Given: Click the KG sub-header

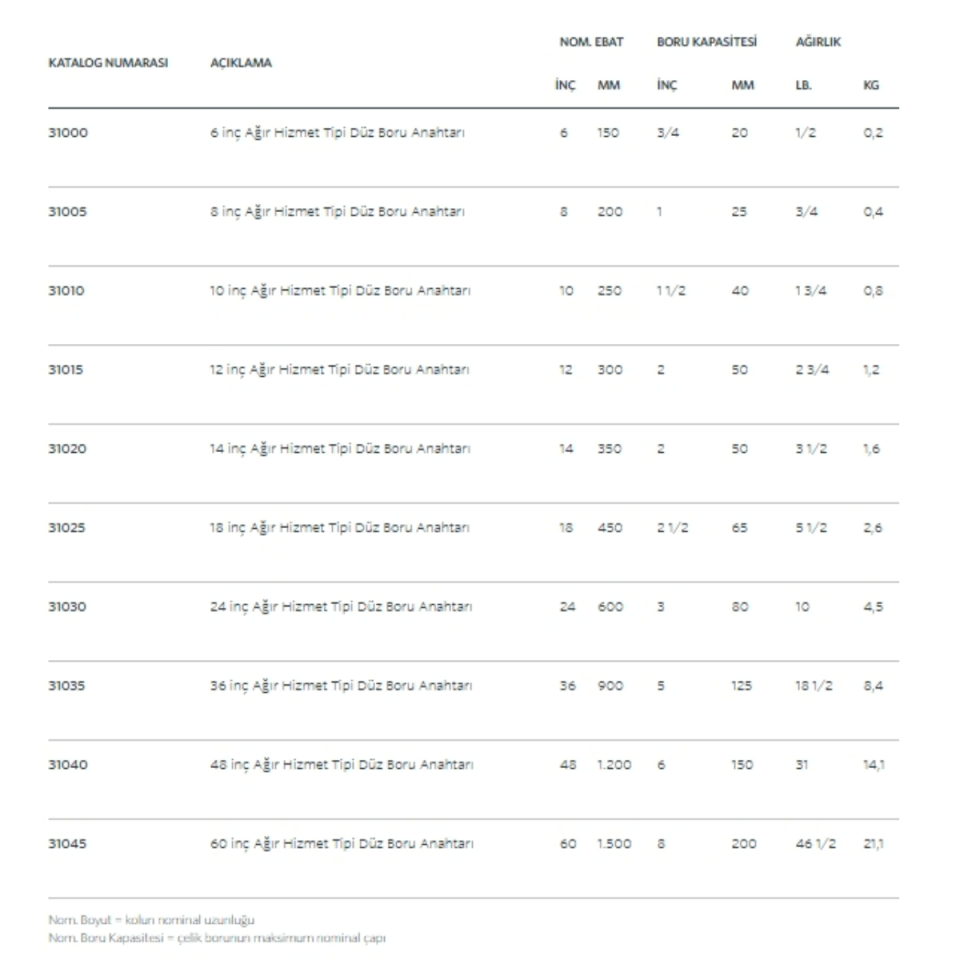Looking at the screenshot, I should (x=871, y=86).
